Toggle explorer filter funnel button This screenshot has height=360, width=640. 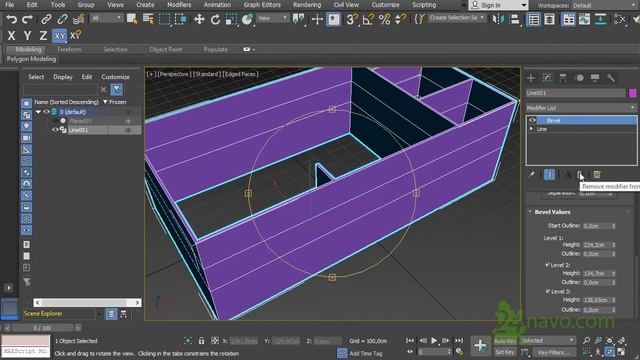(116, 89)
